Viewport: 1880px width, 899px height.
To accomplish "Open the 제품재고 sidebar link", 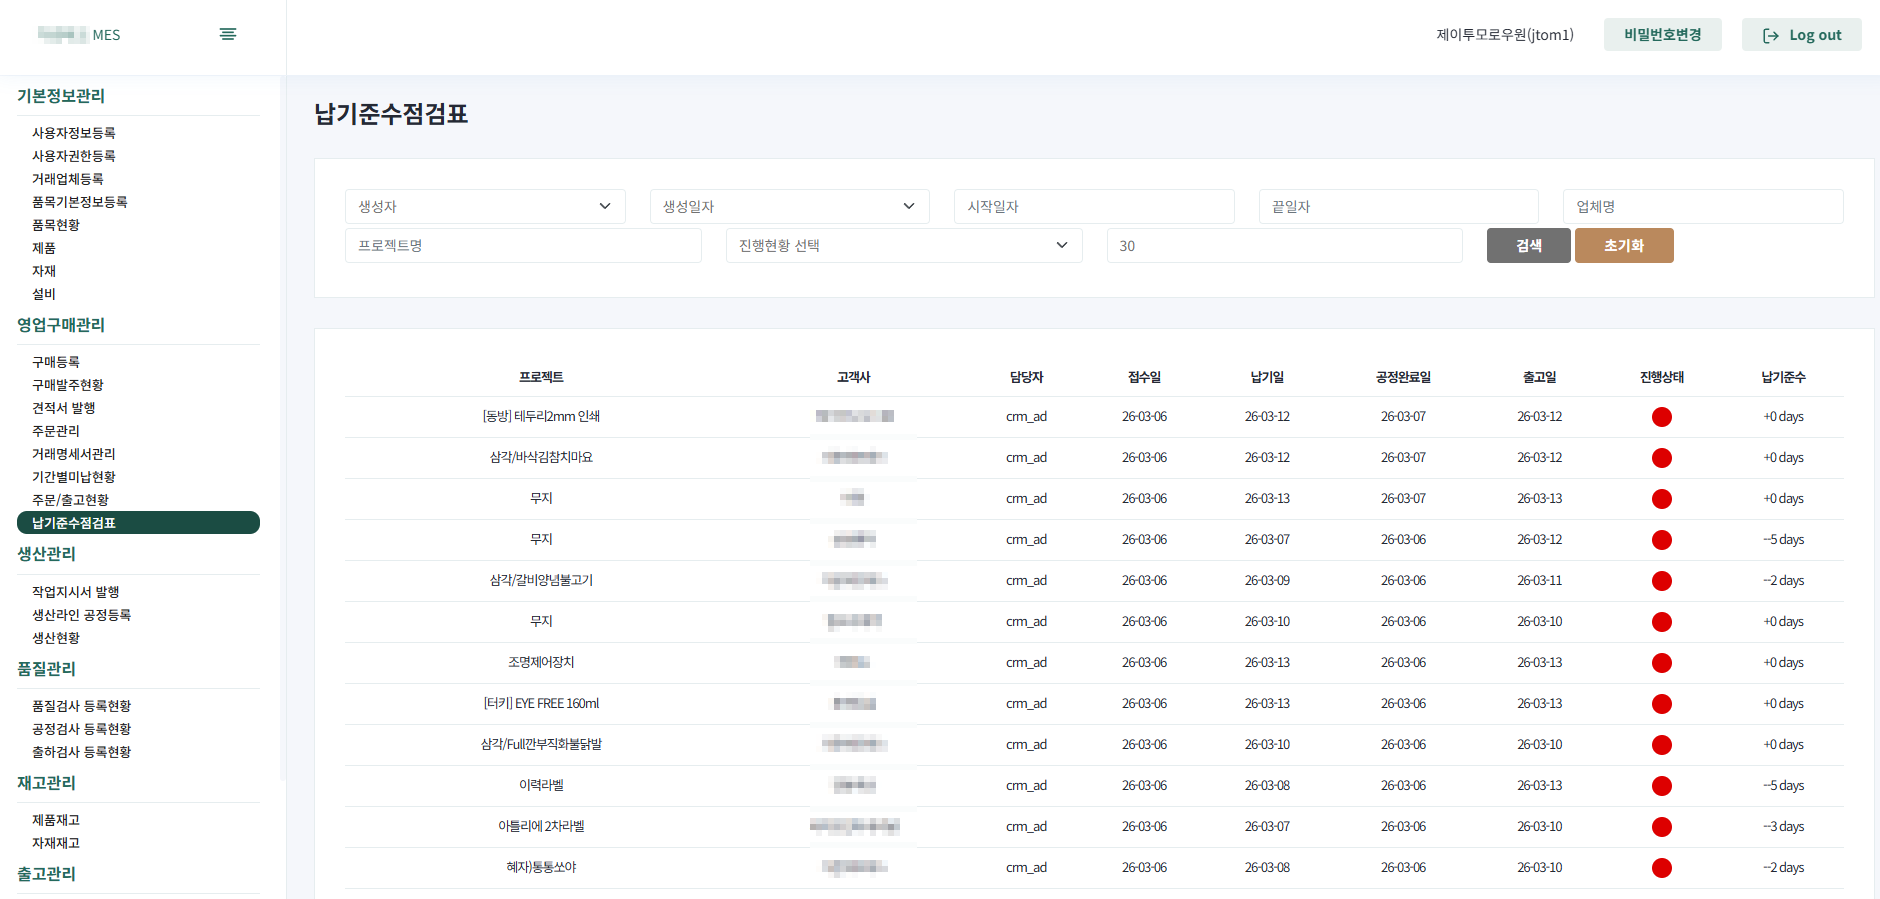I will coord(56,820).
